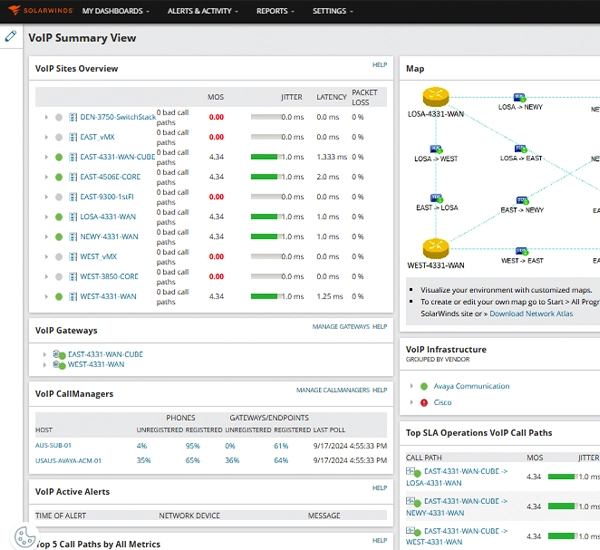Image resolution: width=600 pixels, height=550 pixels.
Task: Click the LOSA -> EAST call path icon
Action: (521, 149)
